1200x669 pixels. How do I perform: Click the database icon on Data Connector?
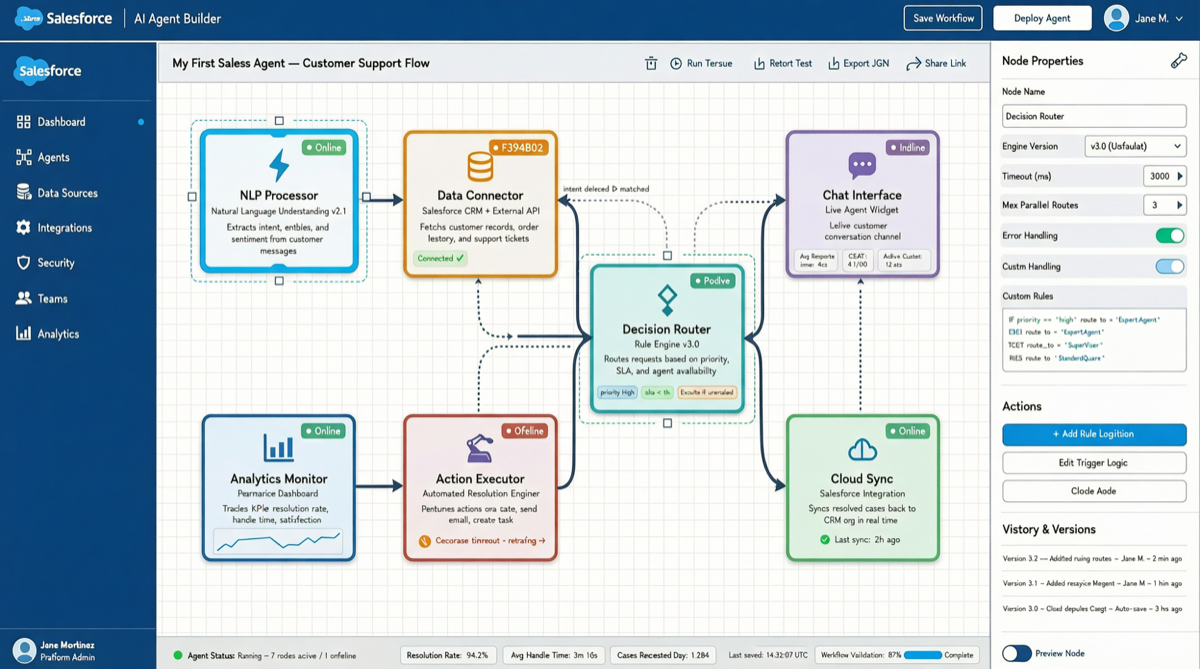click(480, 167)
